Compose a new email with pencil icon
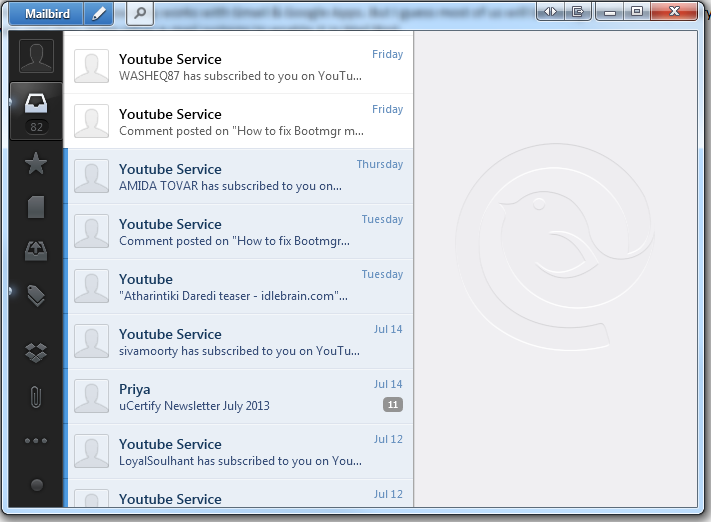Screen dimensions: 711x522 tap(98, 14)
